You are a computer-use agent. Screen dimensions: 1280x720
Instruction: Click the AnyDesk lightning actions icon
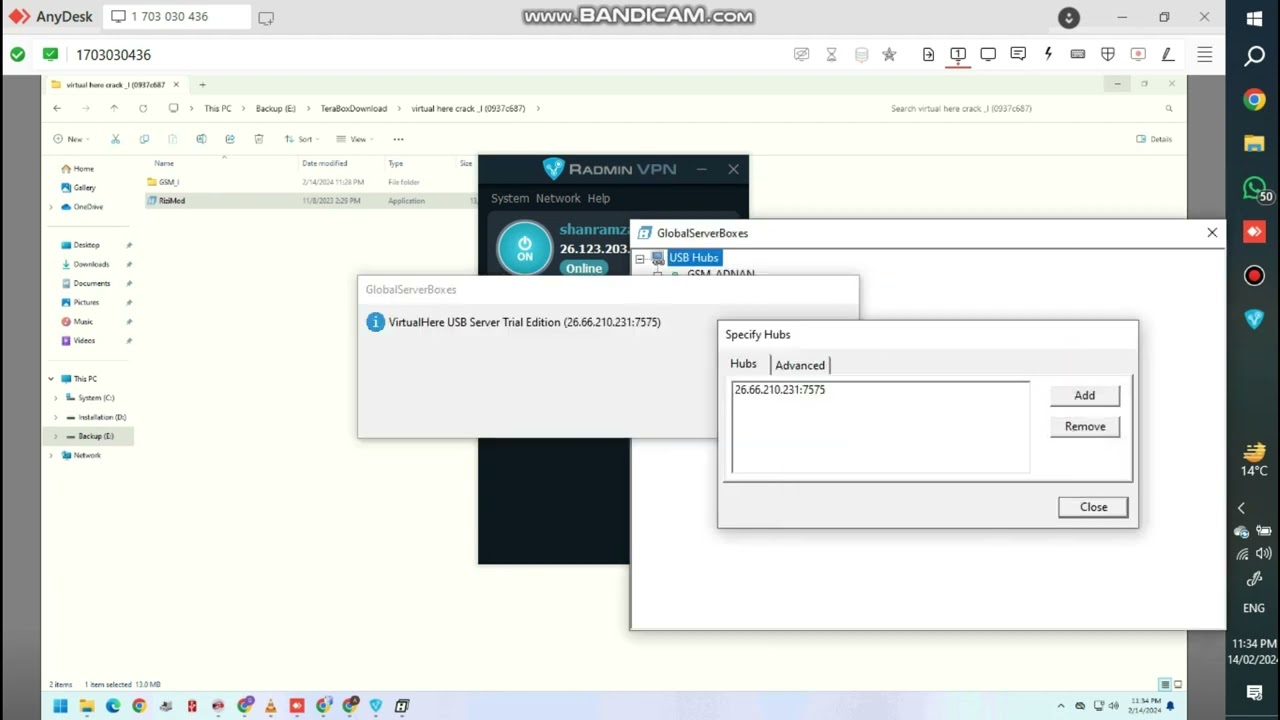[1048, 54]
